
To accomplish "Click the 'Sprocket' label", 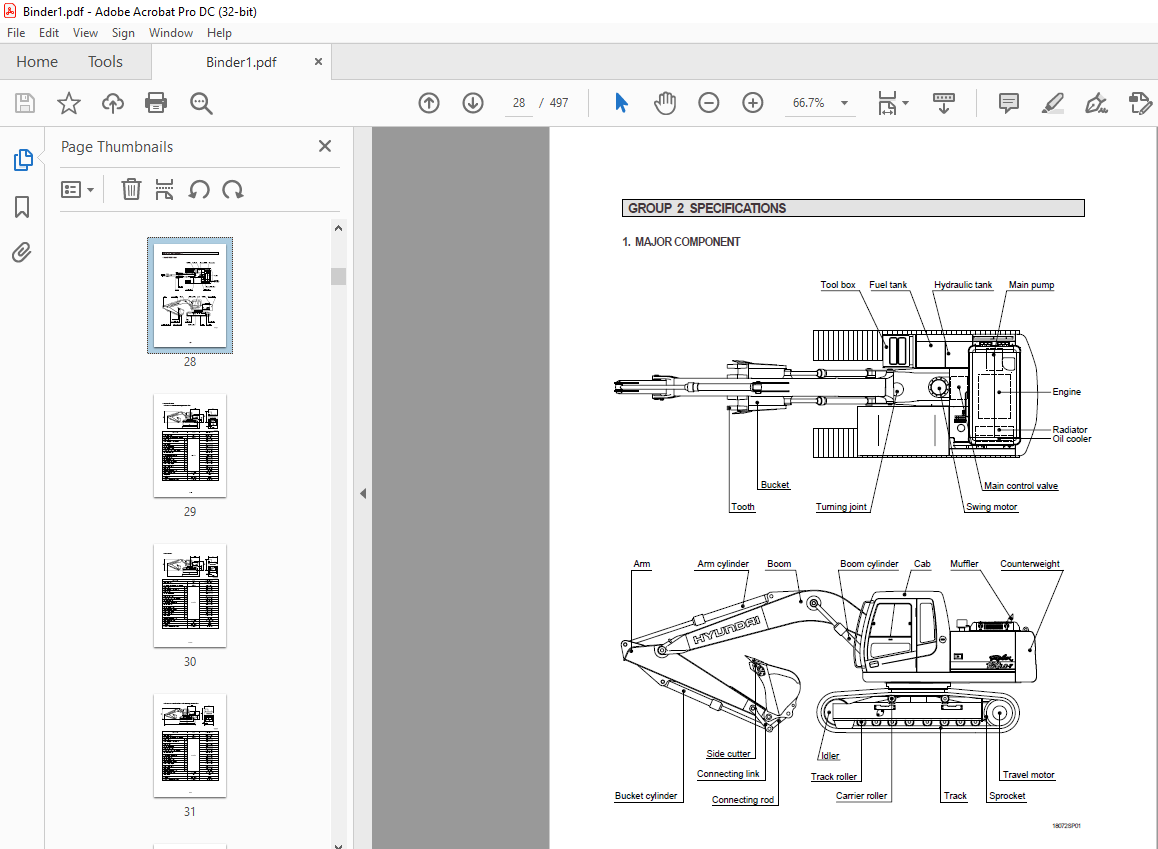I will (1007, 796).
